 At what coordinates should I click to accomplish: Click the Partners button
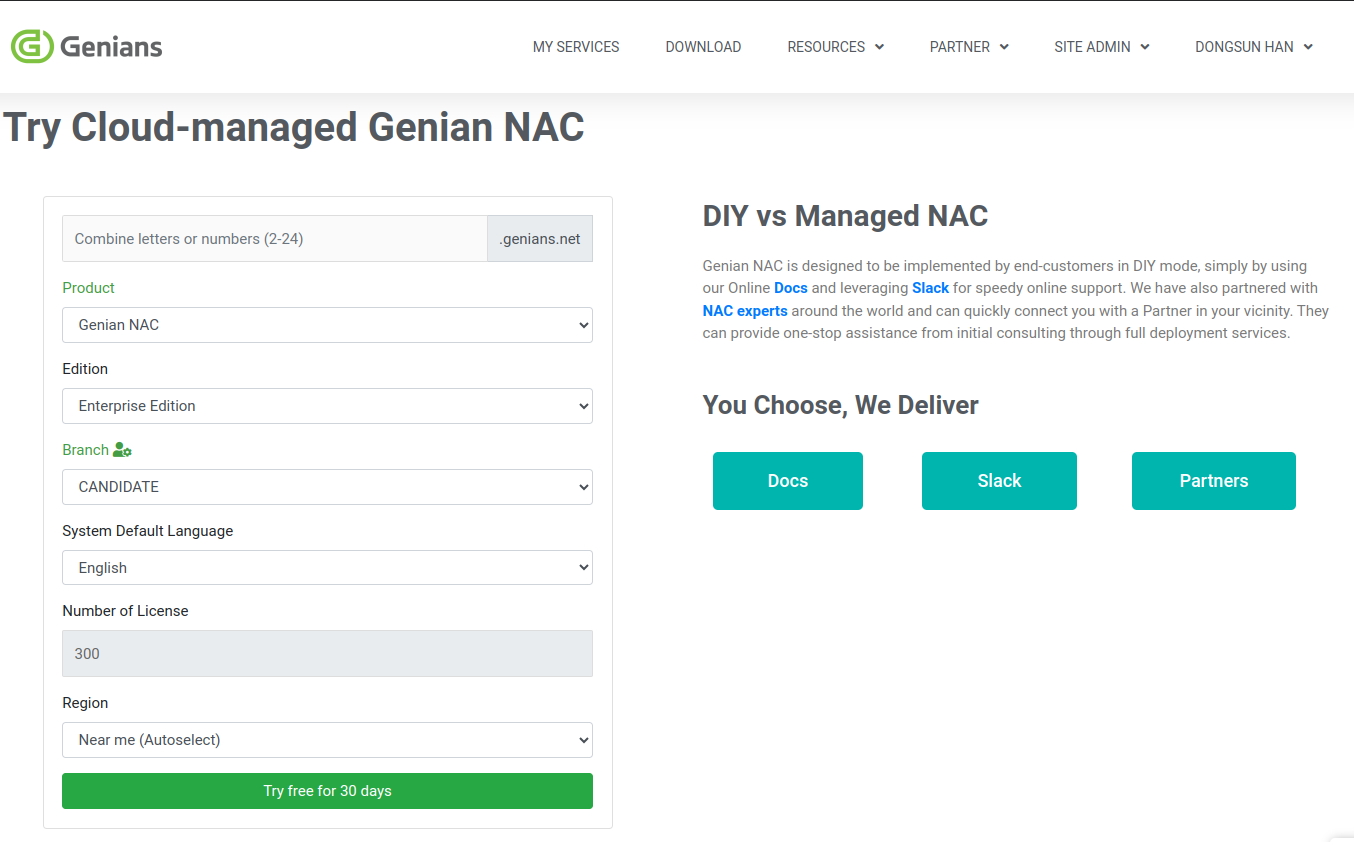[1213, 481]
